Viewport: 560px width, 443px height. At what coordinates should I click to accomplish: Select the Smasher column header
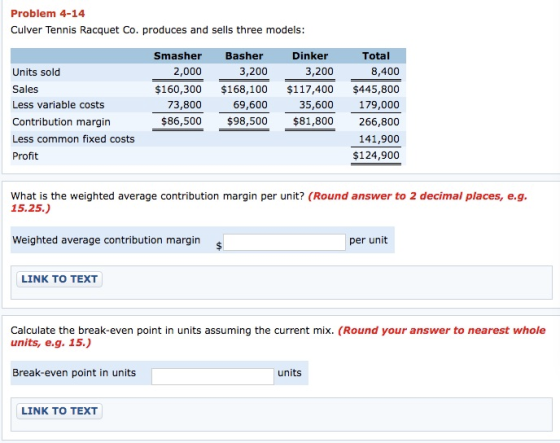[178, 56]
